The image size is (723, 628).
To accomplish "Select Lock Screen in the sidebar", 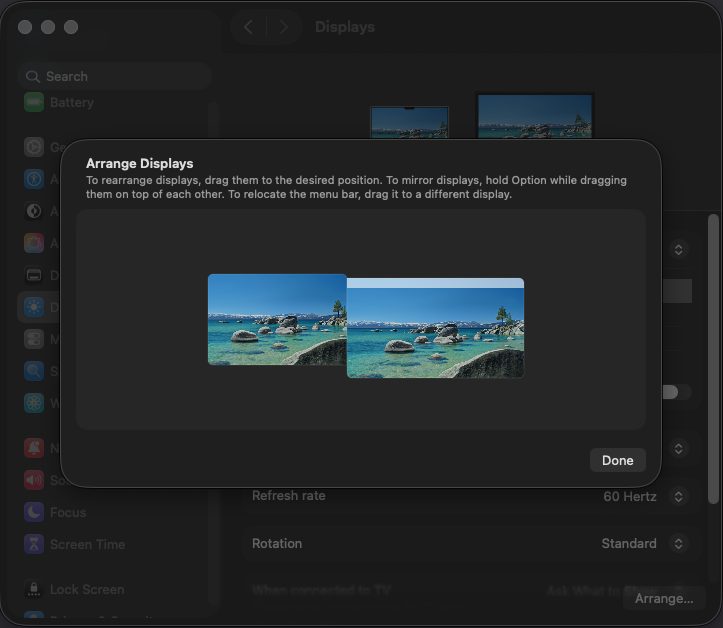I will click(x=87, y=590).
